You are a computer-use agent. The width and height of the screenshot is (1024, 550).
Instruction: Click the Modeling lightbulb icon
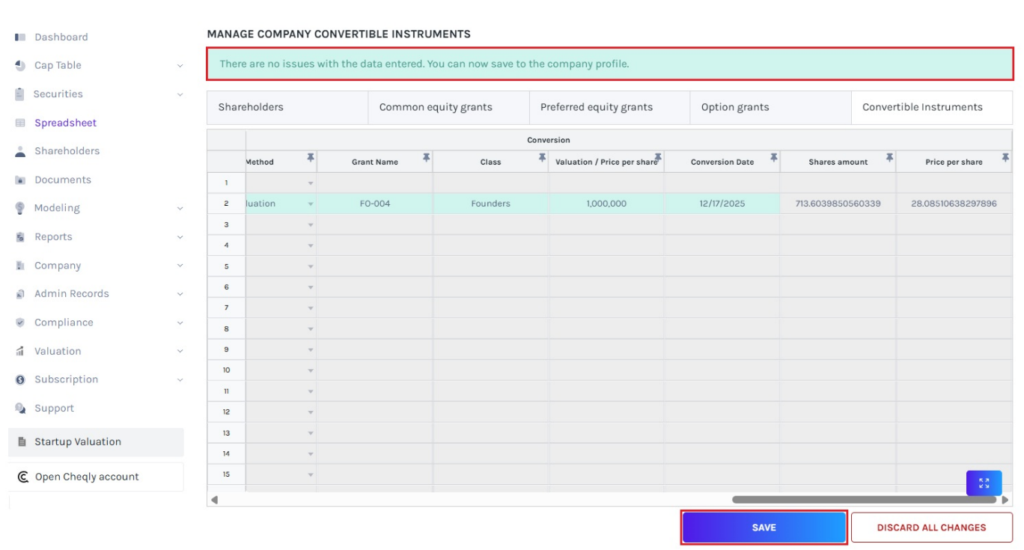pos(20,208)
